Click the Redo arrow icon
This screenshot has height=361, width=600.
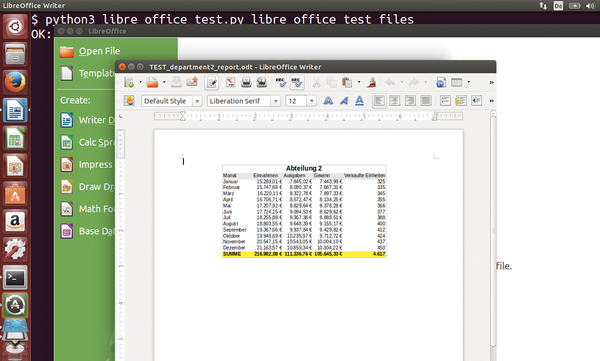[x=414, y=82]
